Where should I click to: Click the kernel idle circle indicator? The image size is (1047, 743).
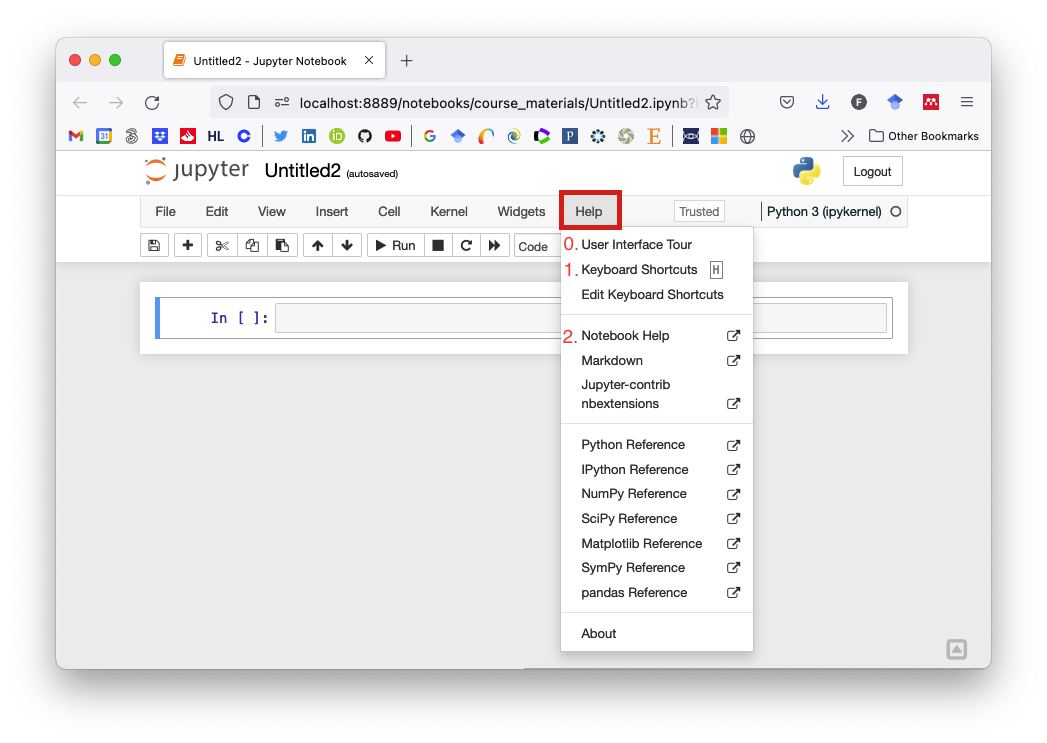[x=896, y=212]
